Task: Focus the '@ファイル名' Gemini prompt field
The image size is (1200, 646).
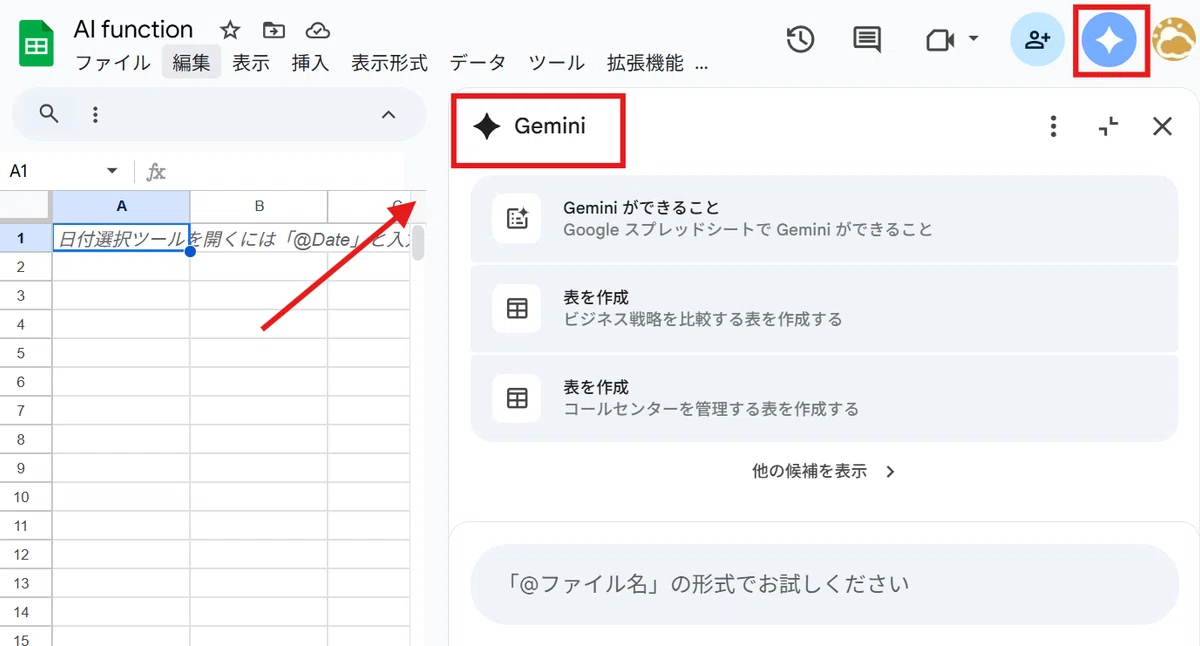Action: (824, 584)
